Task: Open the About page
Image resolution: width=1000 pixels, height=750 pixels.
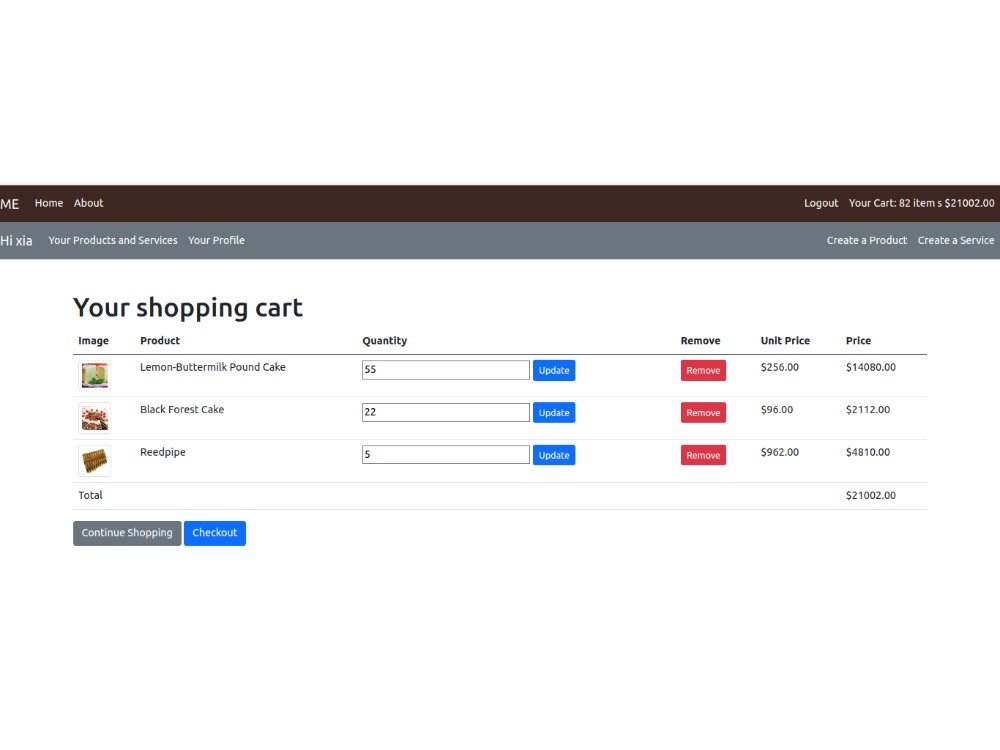Action: (x=89, y=203)
